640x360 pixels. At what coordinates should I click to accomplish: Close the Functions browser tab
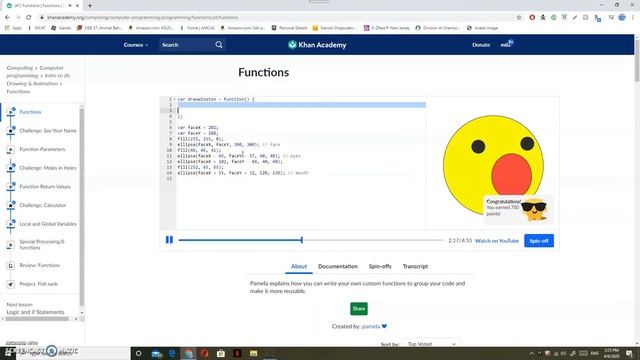77,6
